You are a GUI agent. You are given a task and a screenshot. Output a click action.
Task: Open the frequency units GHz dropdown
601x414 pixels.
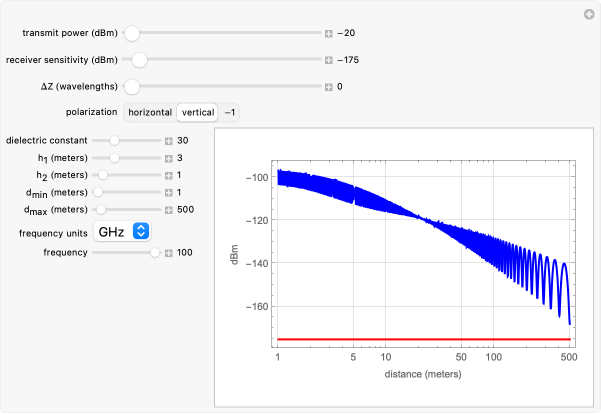pyautogui.click(x=122, y=232)
